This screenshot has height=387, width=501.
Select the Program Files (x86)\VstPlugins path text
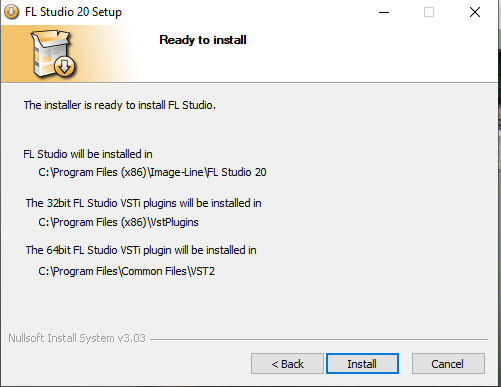coord(118,222)
